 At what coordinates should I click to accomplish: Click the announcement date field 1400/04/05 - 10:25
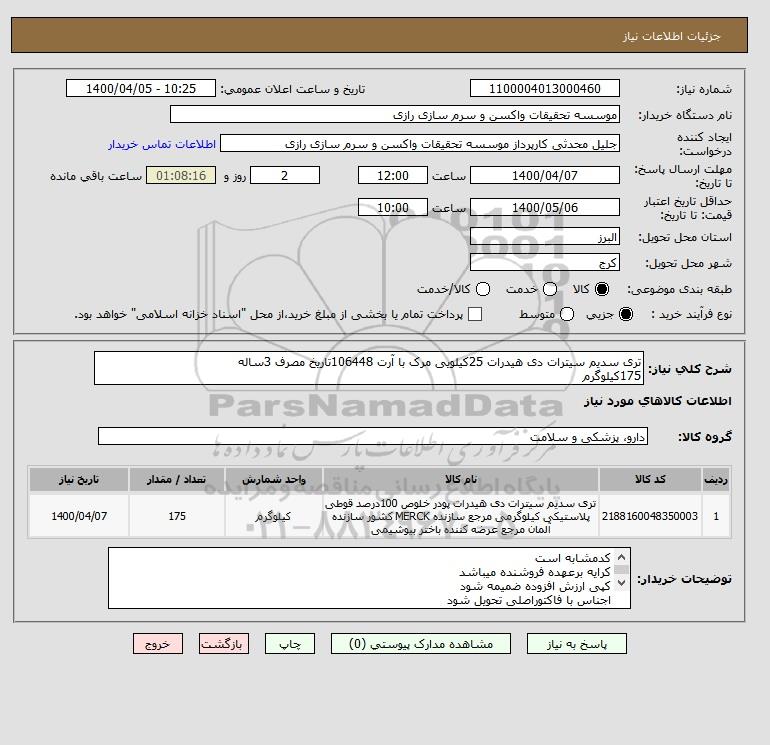(140, 88)
